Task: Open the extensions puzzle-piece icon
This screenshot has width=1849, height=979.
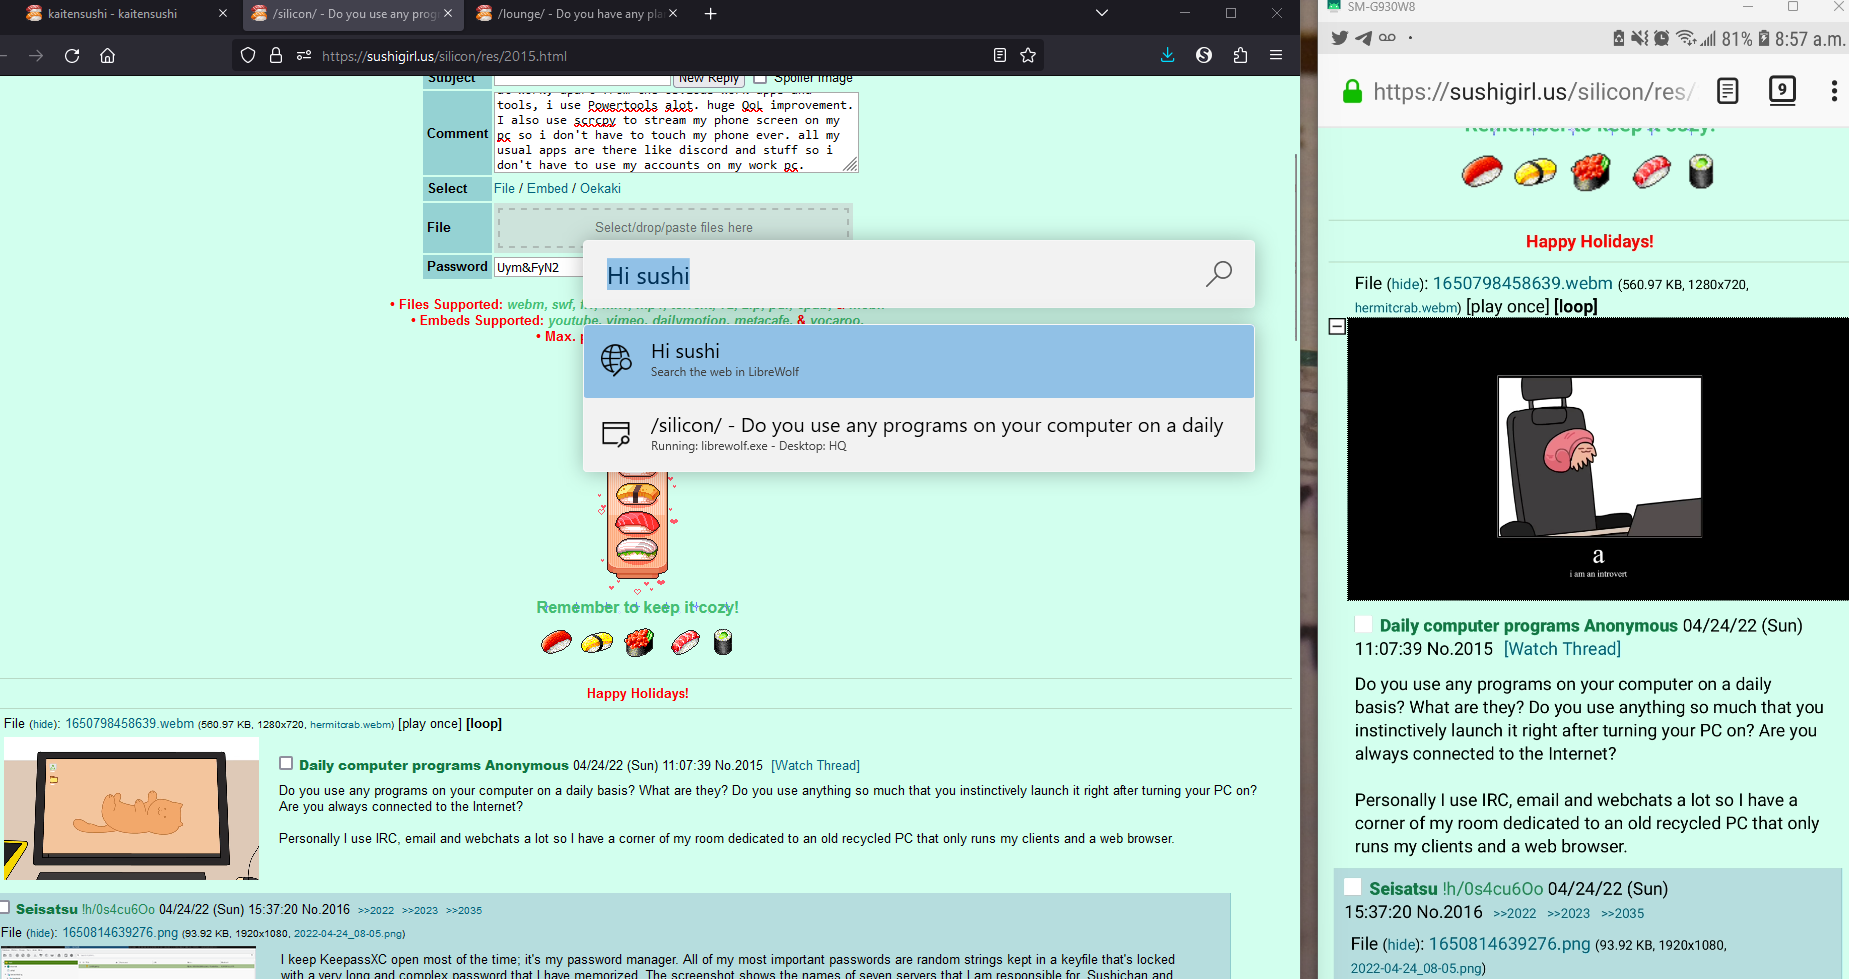Action: point(1240,56)
